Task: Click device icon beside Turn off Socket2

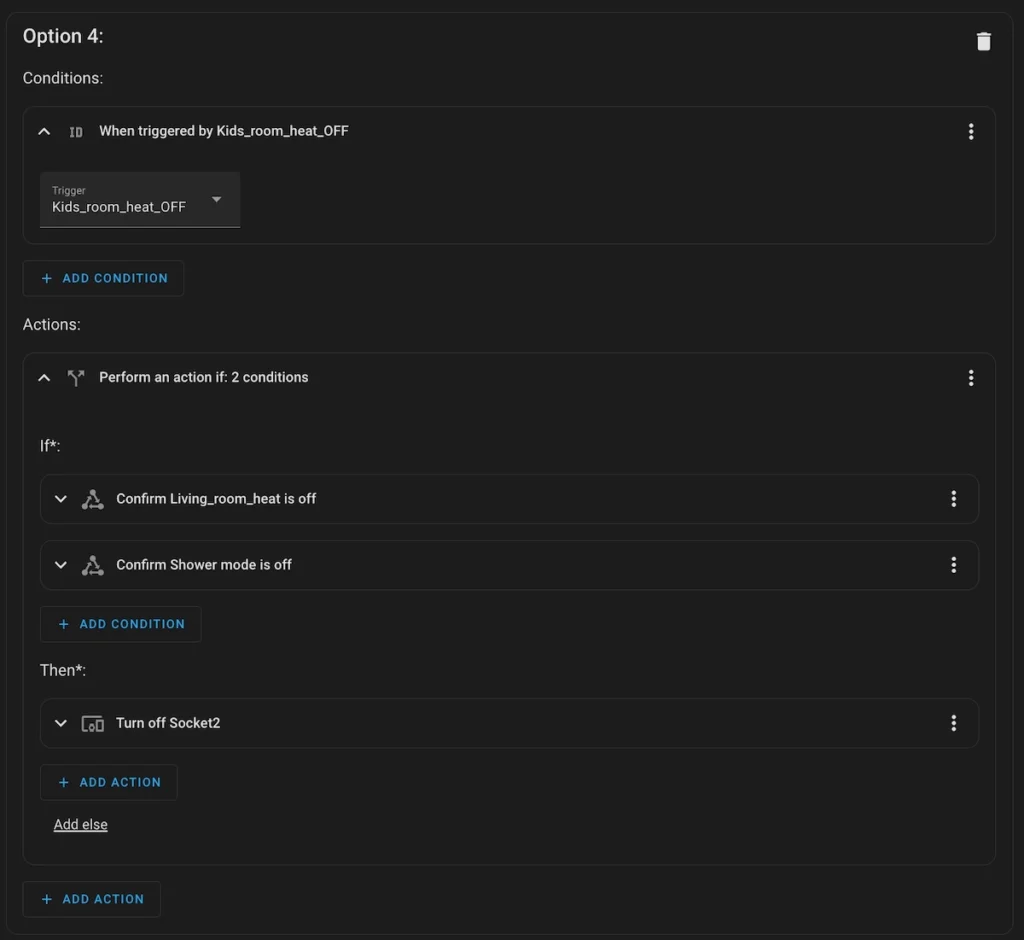Action: coord(93,723)
